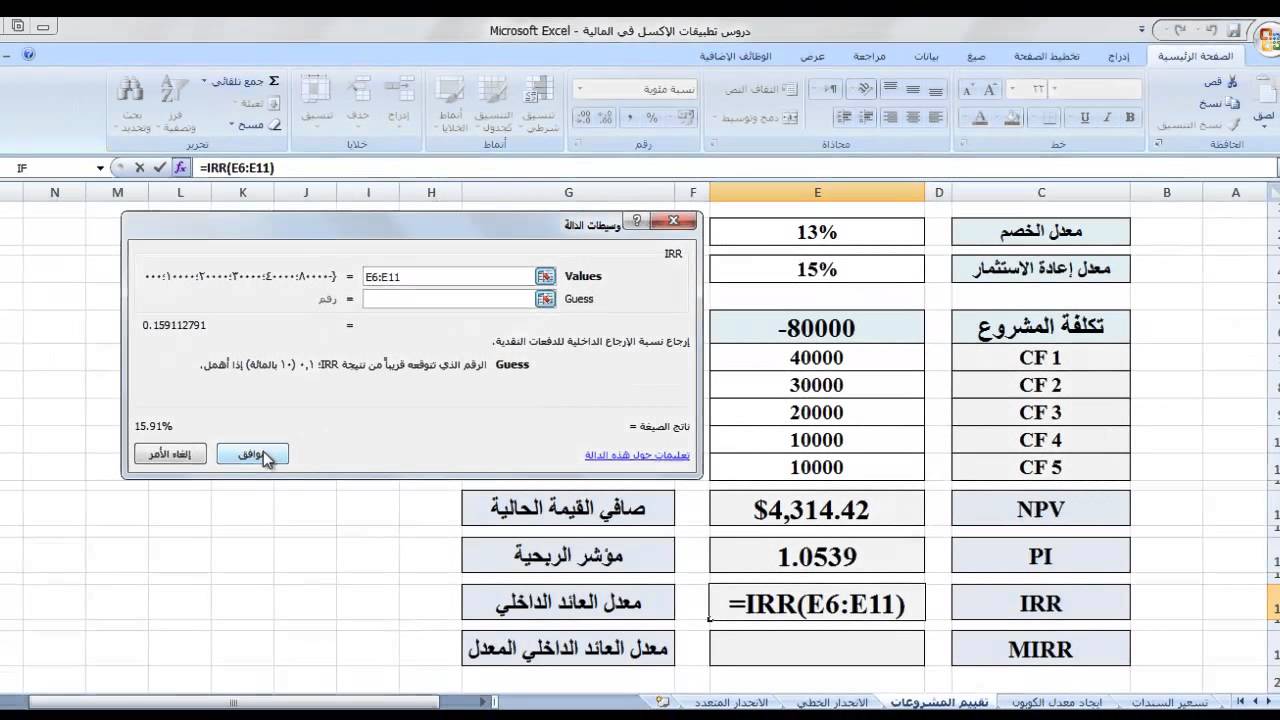
Task: Open the Name Box dropdown arrow
Action: pos(100,168)
